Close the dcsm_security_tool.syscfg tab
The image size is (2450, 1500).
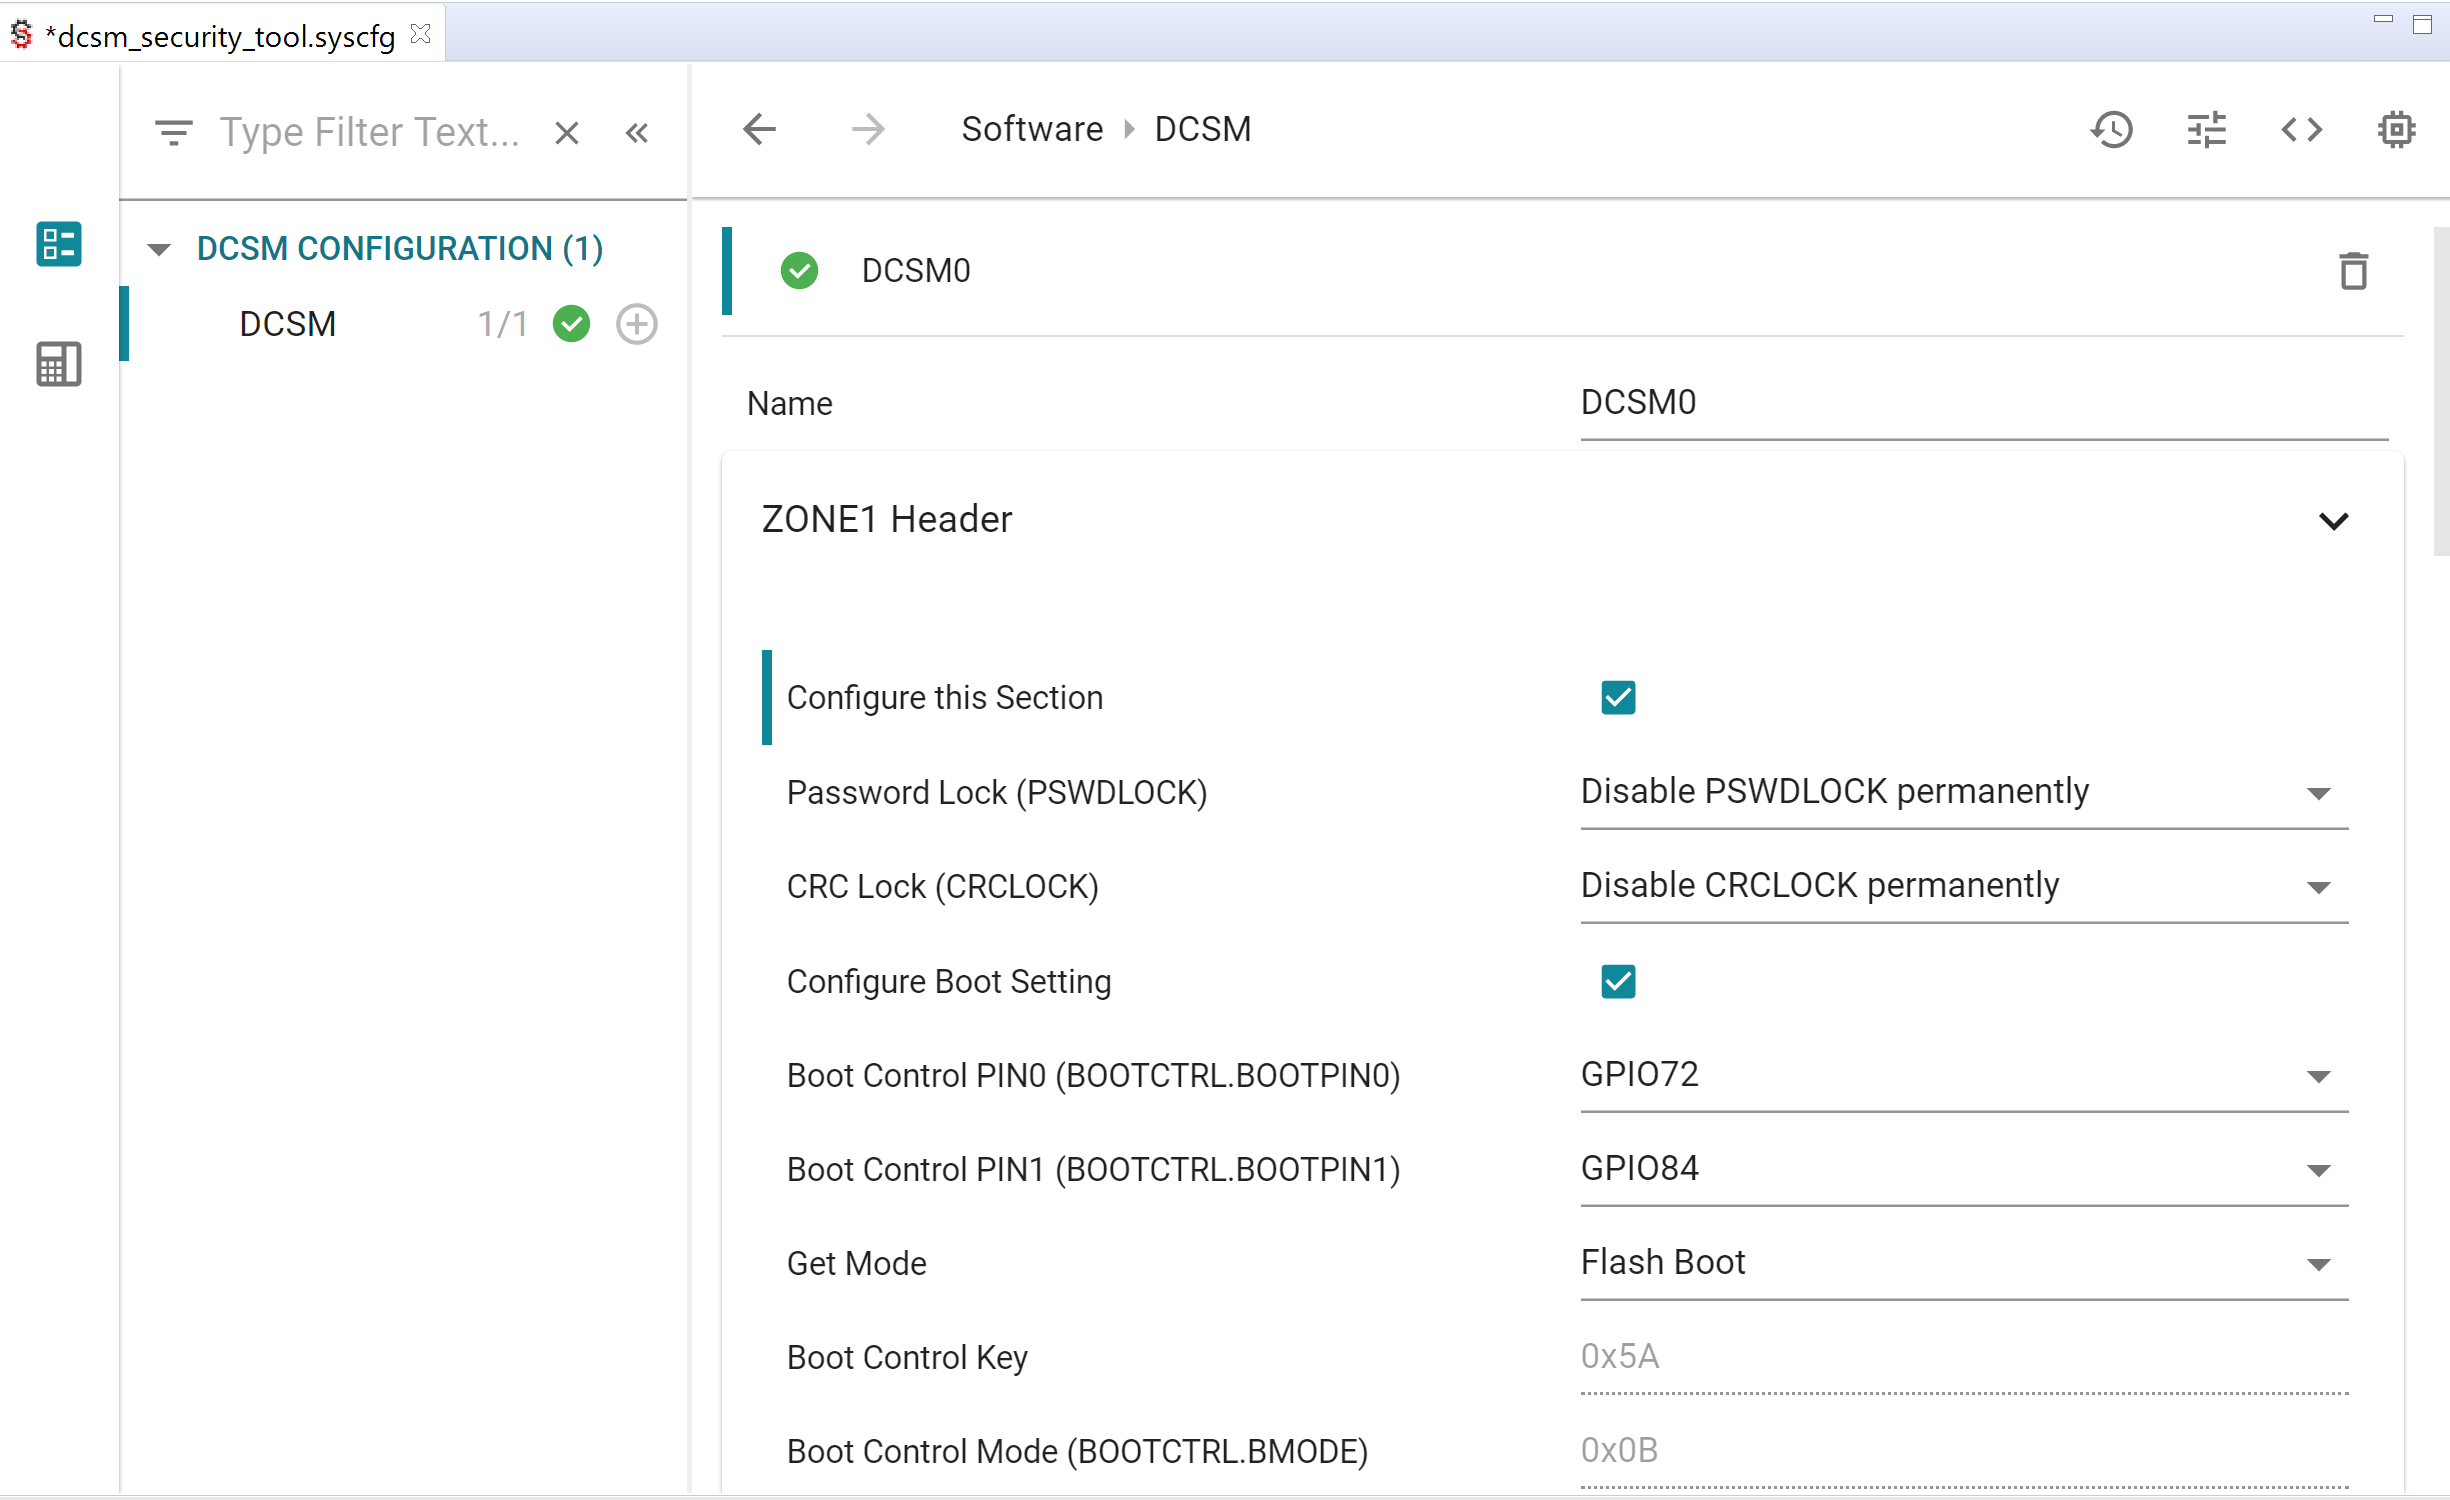(x=421, y=34)
